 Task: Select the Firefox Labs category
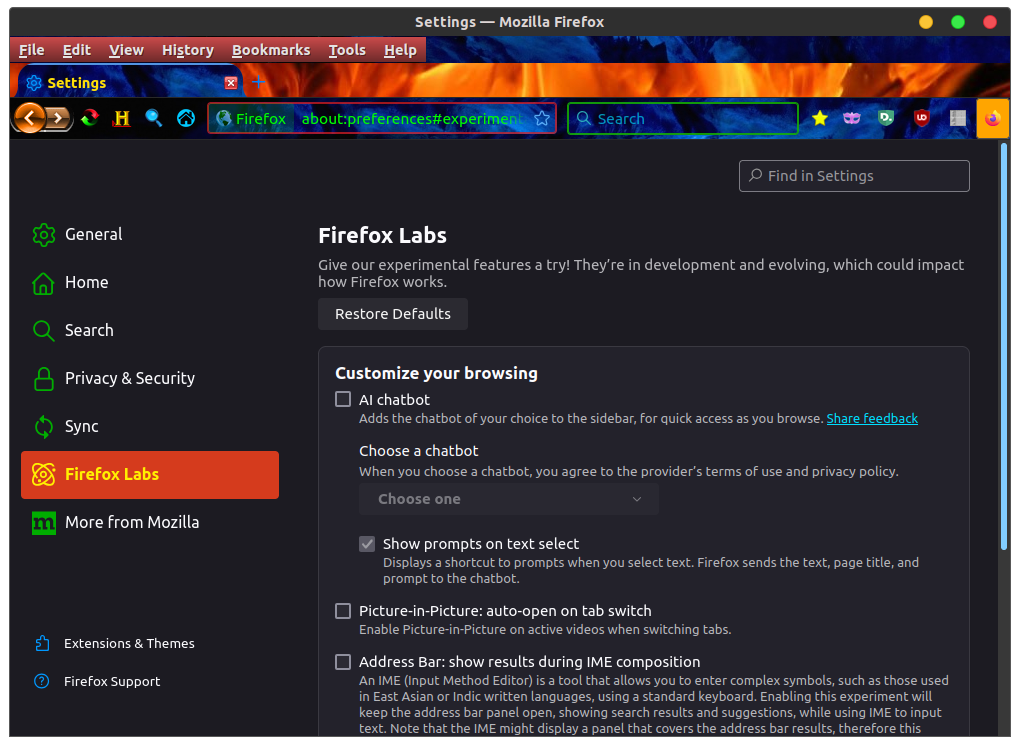pyautogui.click(x=150, y=475)
